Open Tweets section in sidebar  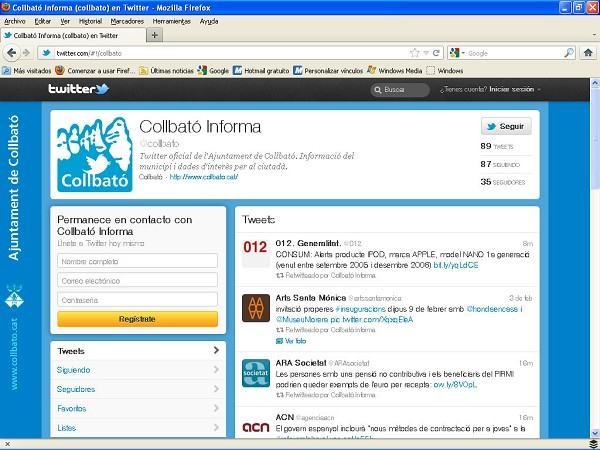138,351
